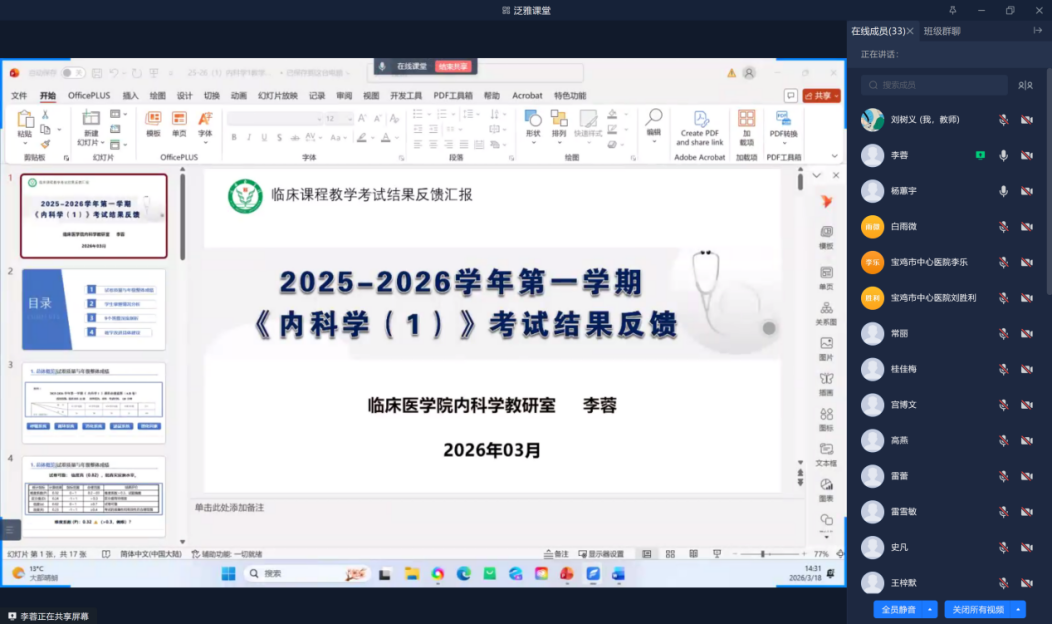Expand the 全员静音 dropdown arrow

pos(931,609)
